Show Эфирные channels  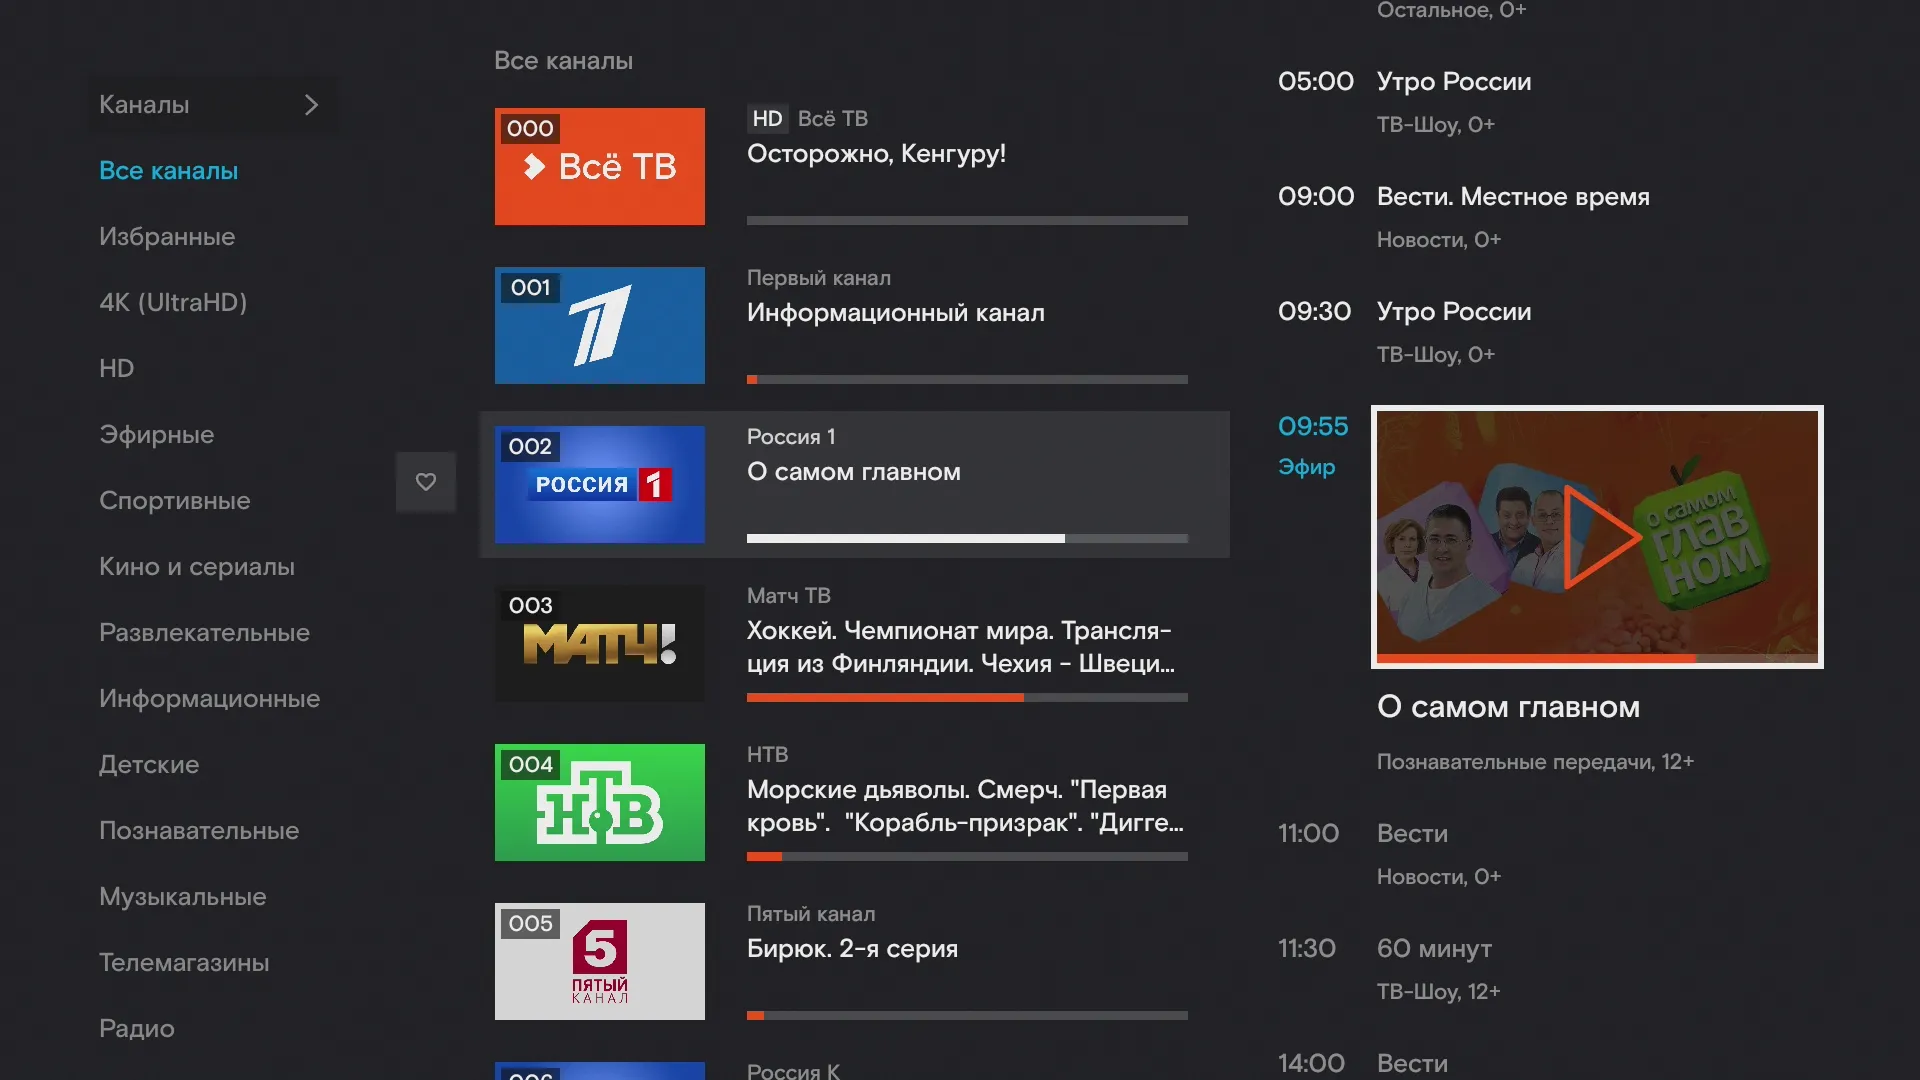click(156, 435)
